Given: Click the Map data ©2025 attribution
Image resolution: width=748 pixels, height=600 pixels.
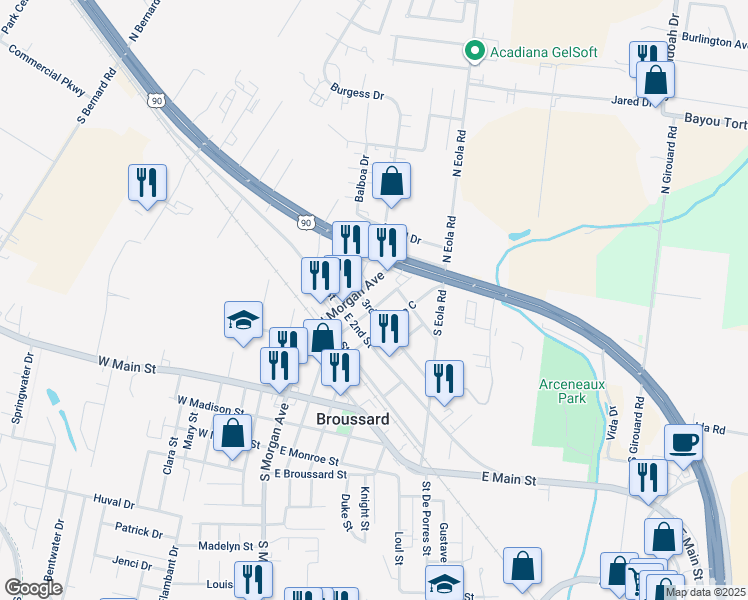Looking at the screenshot, I should 706,592.
